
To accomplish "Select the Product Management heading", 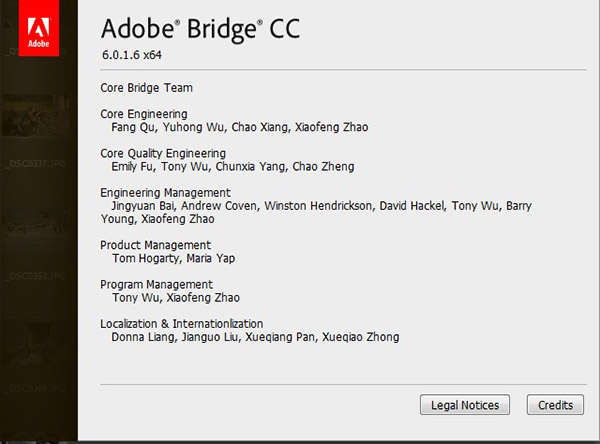I will 155,244.
